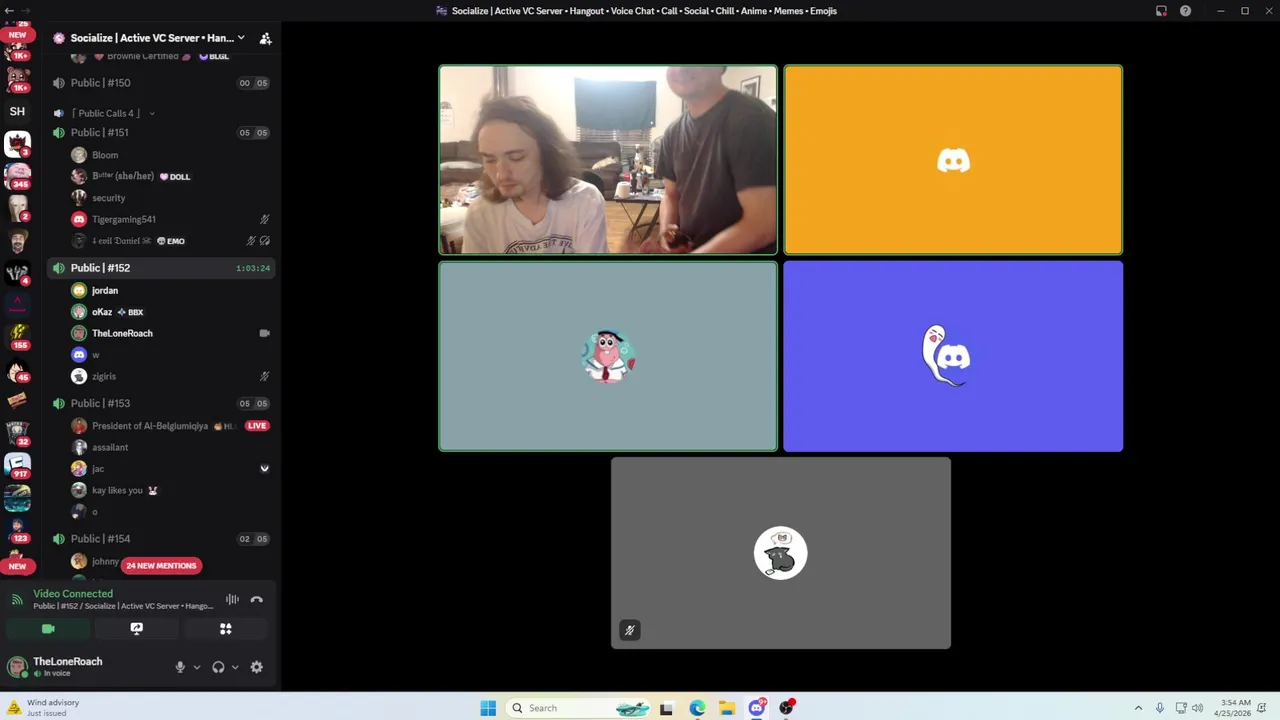1280x720 pixels.
Task: Jump to 24 NEW MENTIONS
Action: (161, 566)
